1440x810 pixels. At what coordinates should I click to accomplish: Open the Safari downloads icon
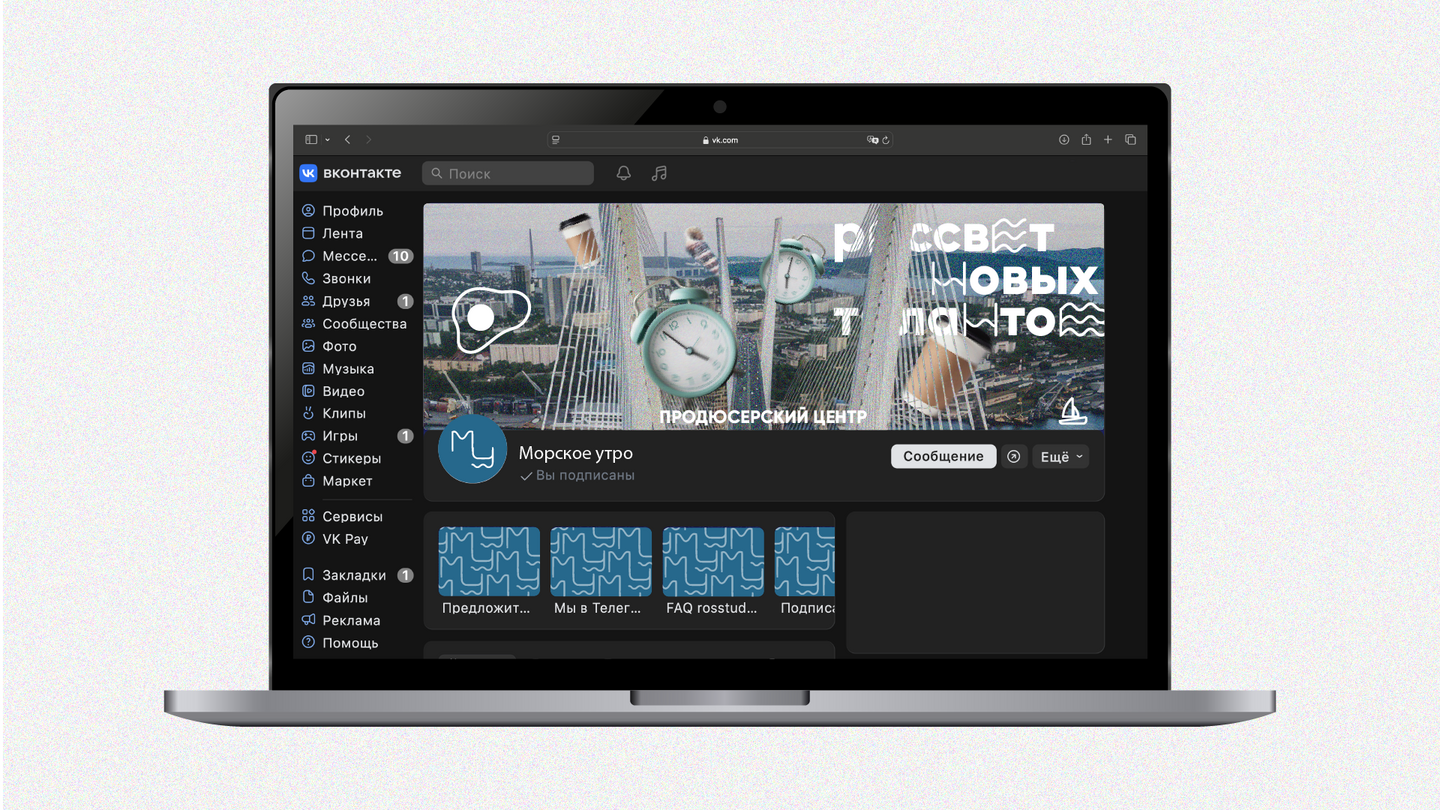(1064, 140)
